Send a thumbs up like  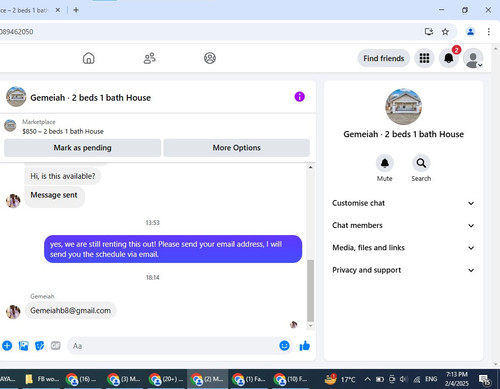305,346
